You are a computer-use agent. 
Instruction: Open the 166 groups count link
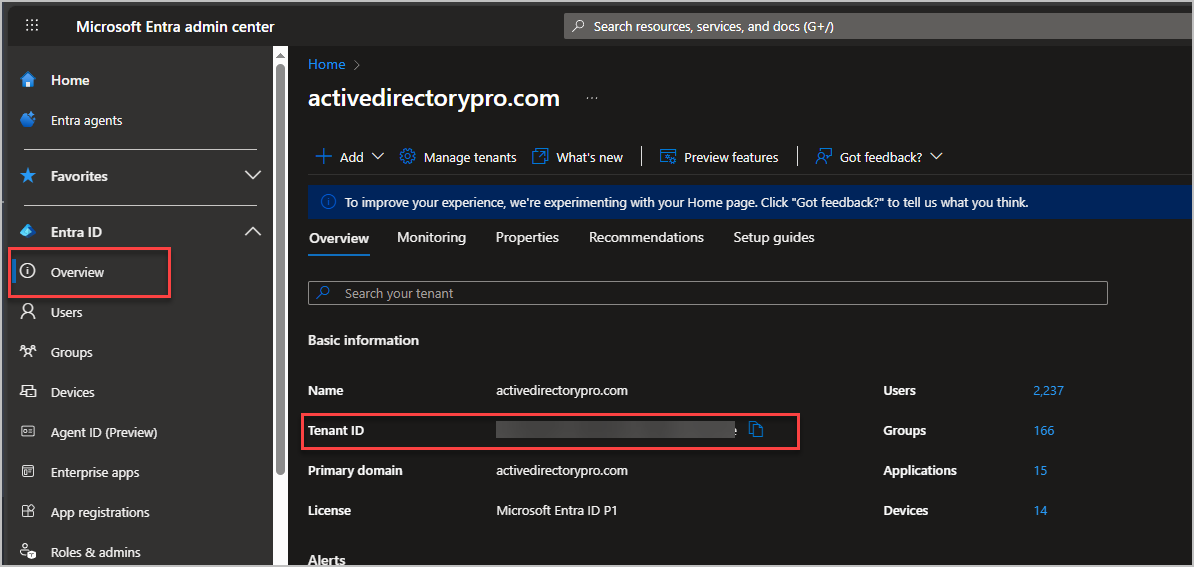1044,431
